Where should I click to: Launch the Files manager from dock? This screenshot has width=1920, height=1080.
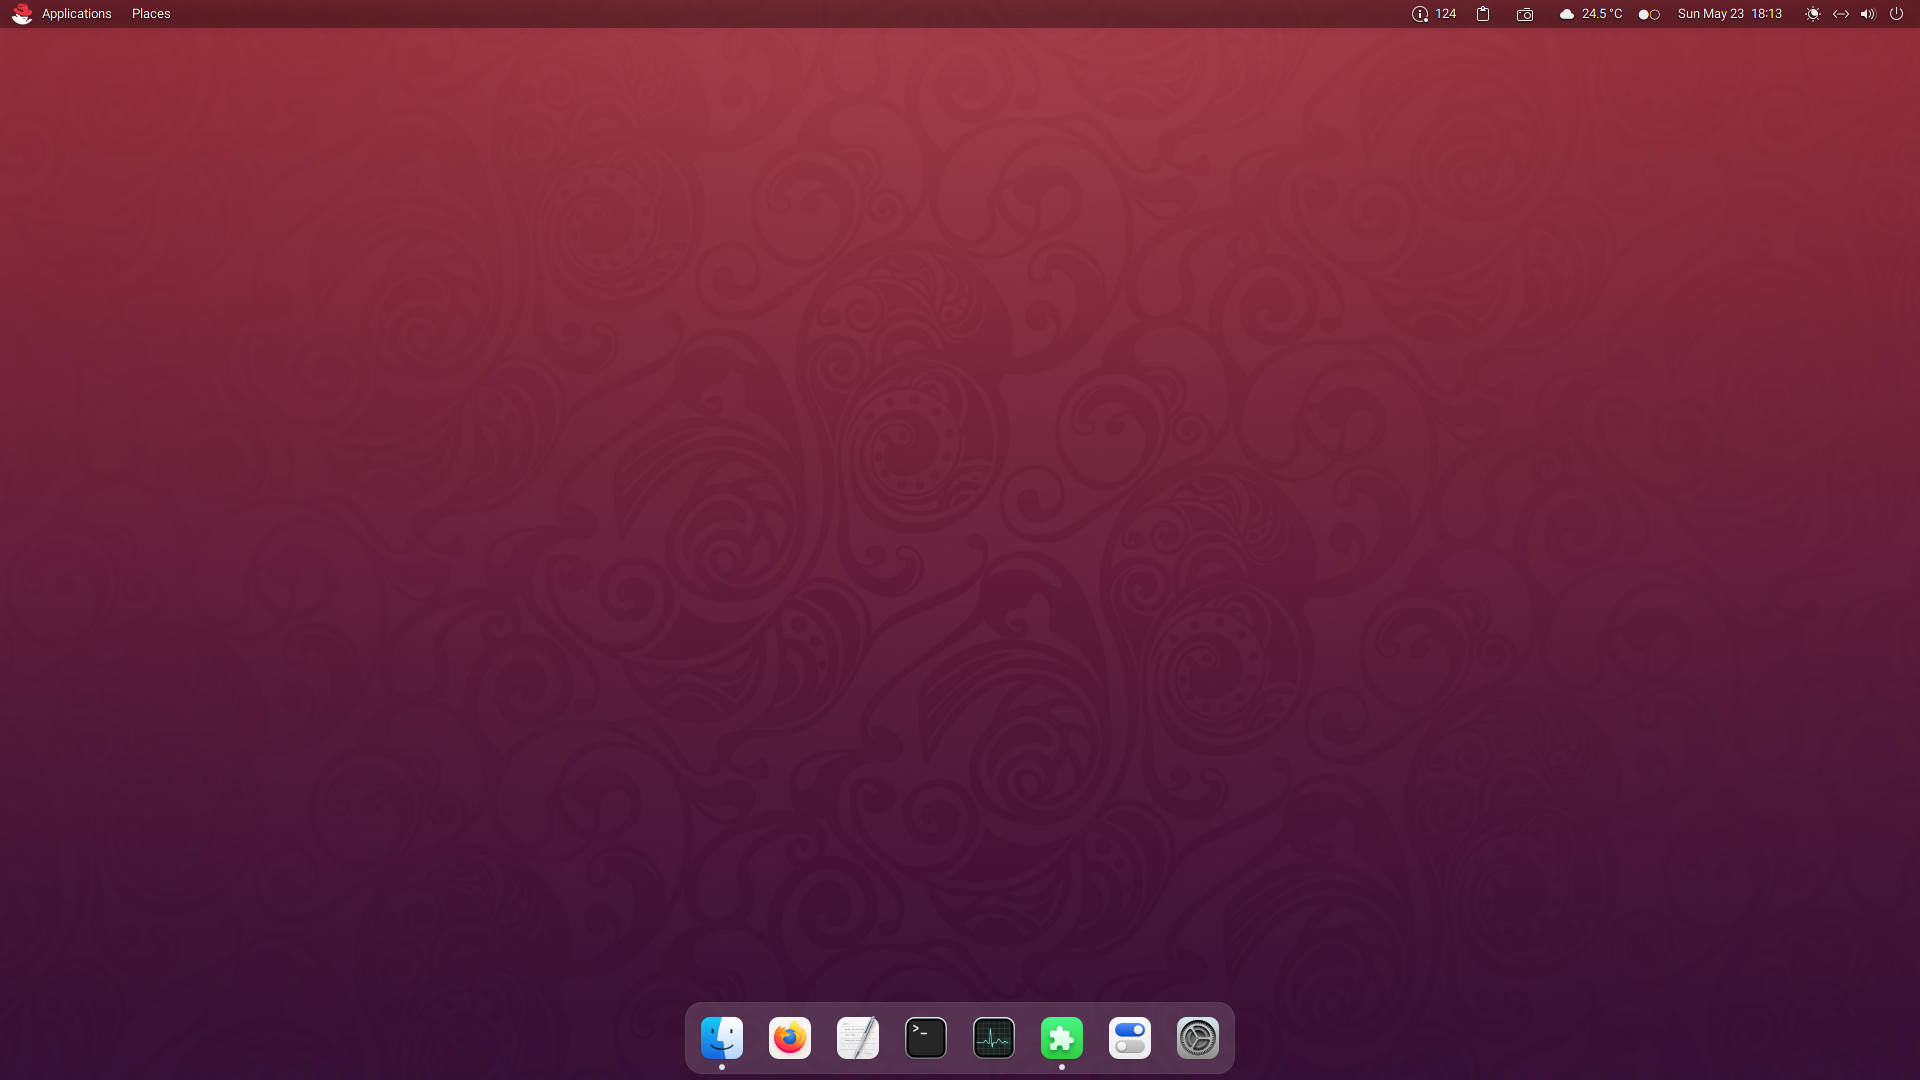(x=722, y=1038)
